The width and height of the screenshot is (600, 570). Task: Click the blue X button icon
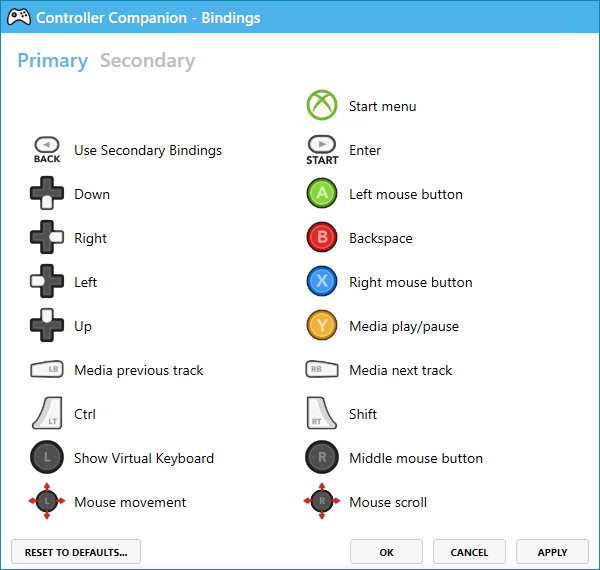pyautogui.click(x=322, y=282)
